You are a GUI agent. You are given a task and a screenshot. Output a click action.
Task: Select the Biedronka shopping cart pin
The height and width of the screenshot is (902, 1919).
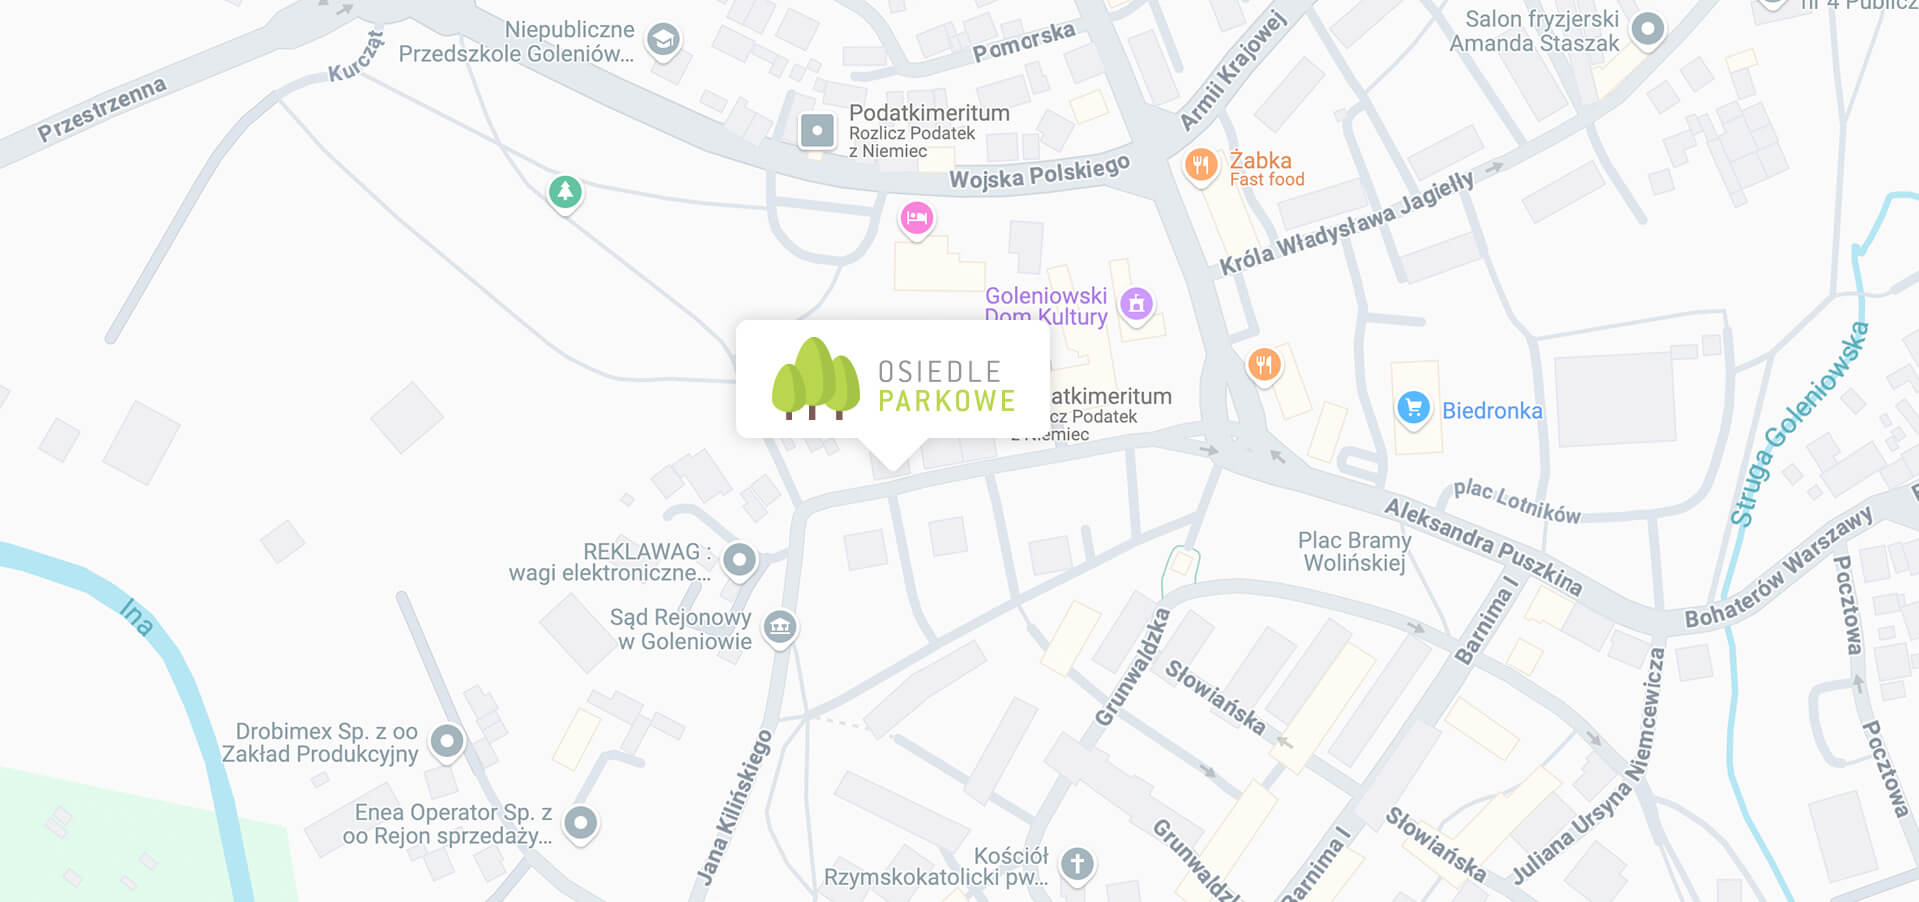tap(1413, 410)
